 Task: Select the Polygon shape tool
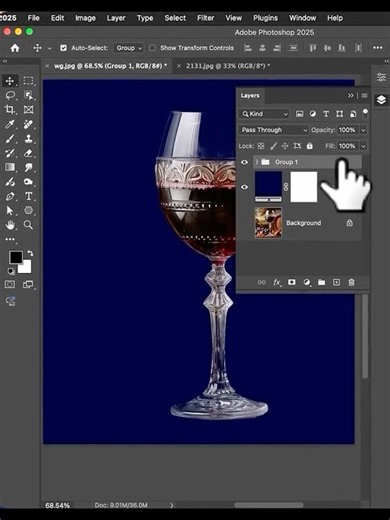click(x=28, y=211)
